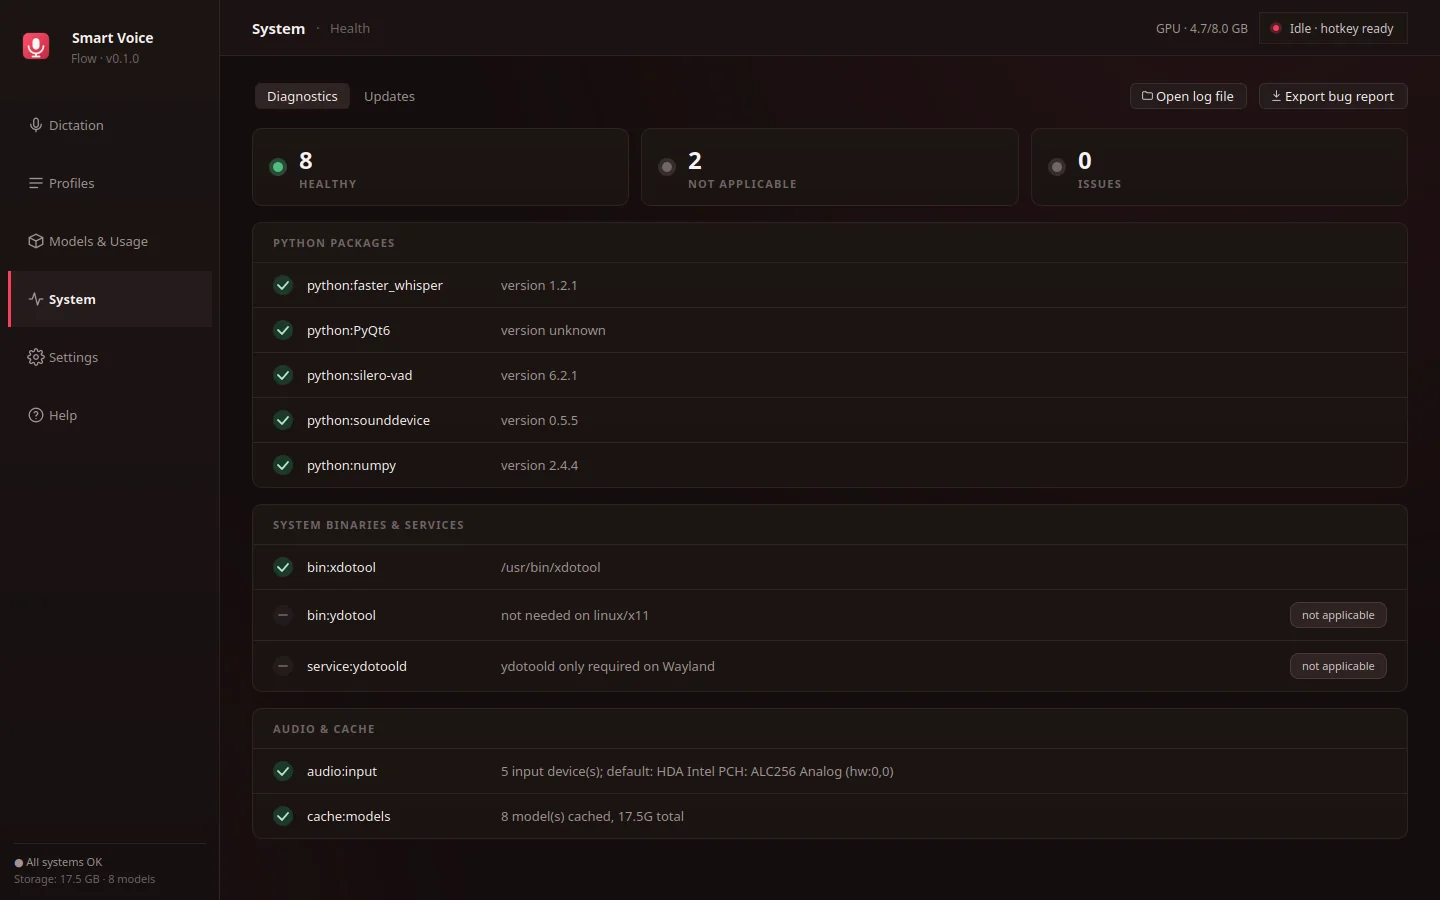Click not applicable badge for service:ydotoold
Image resolution: width=1440 pixels, height=900 pixels.
pyautogui.click(x=1338, y=666)
